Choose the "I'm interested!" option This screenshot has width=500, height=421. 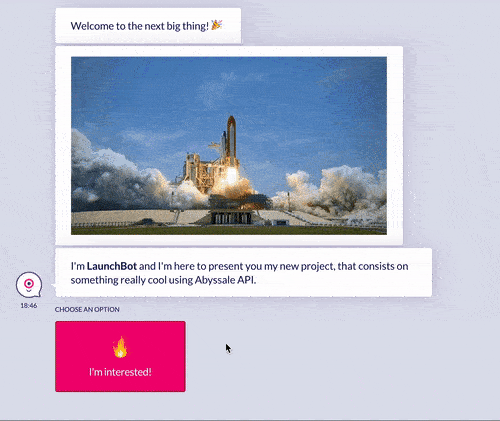point(120,356)
